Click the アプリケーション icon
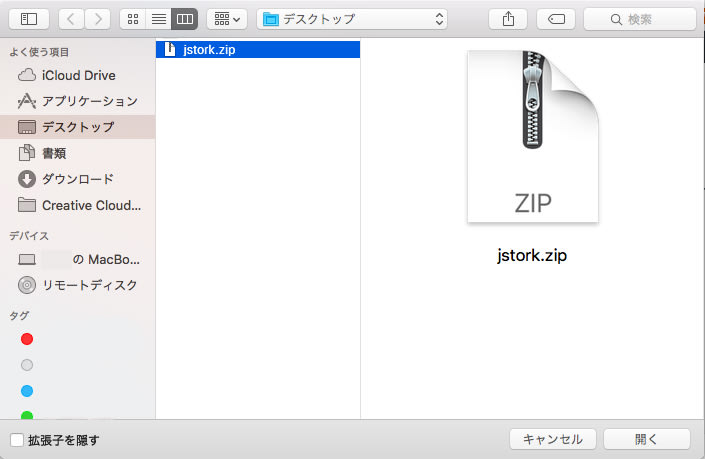 point(27,101)
